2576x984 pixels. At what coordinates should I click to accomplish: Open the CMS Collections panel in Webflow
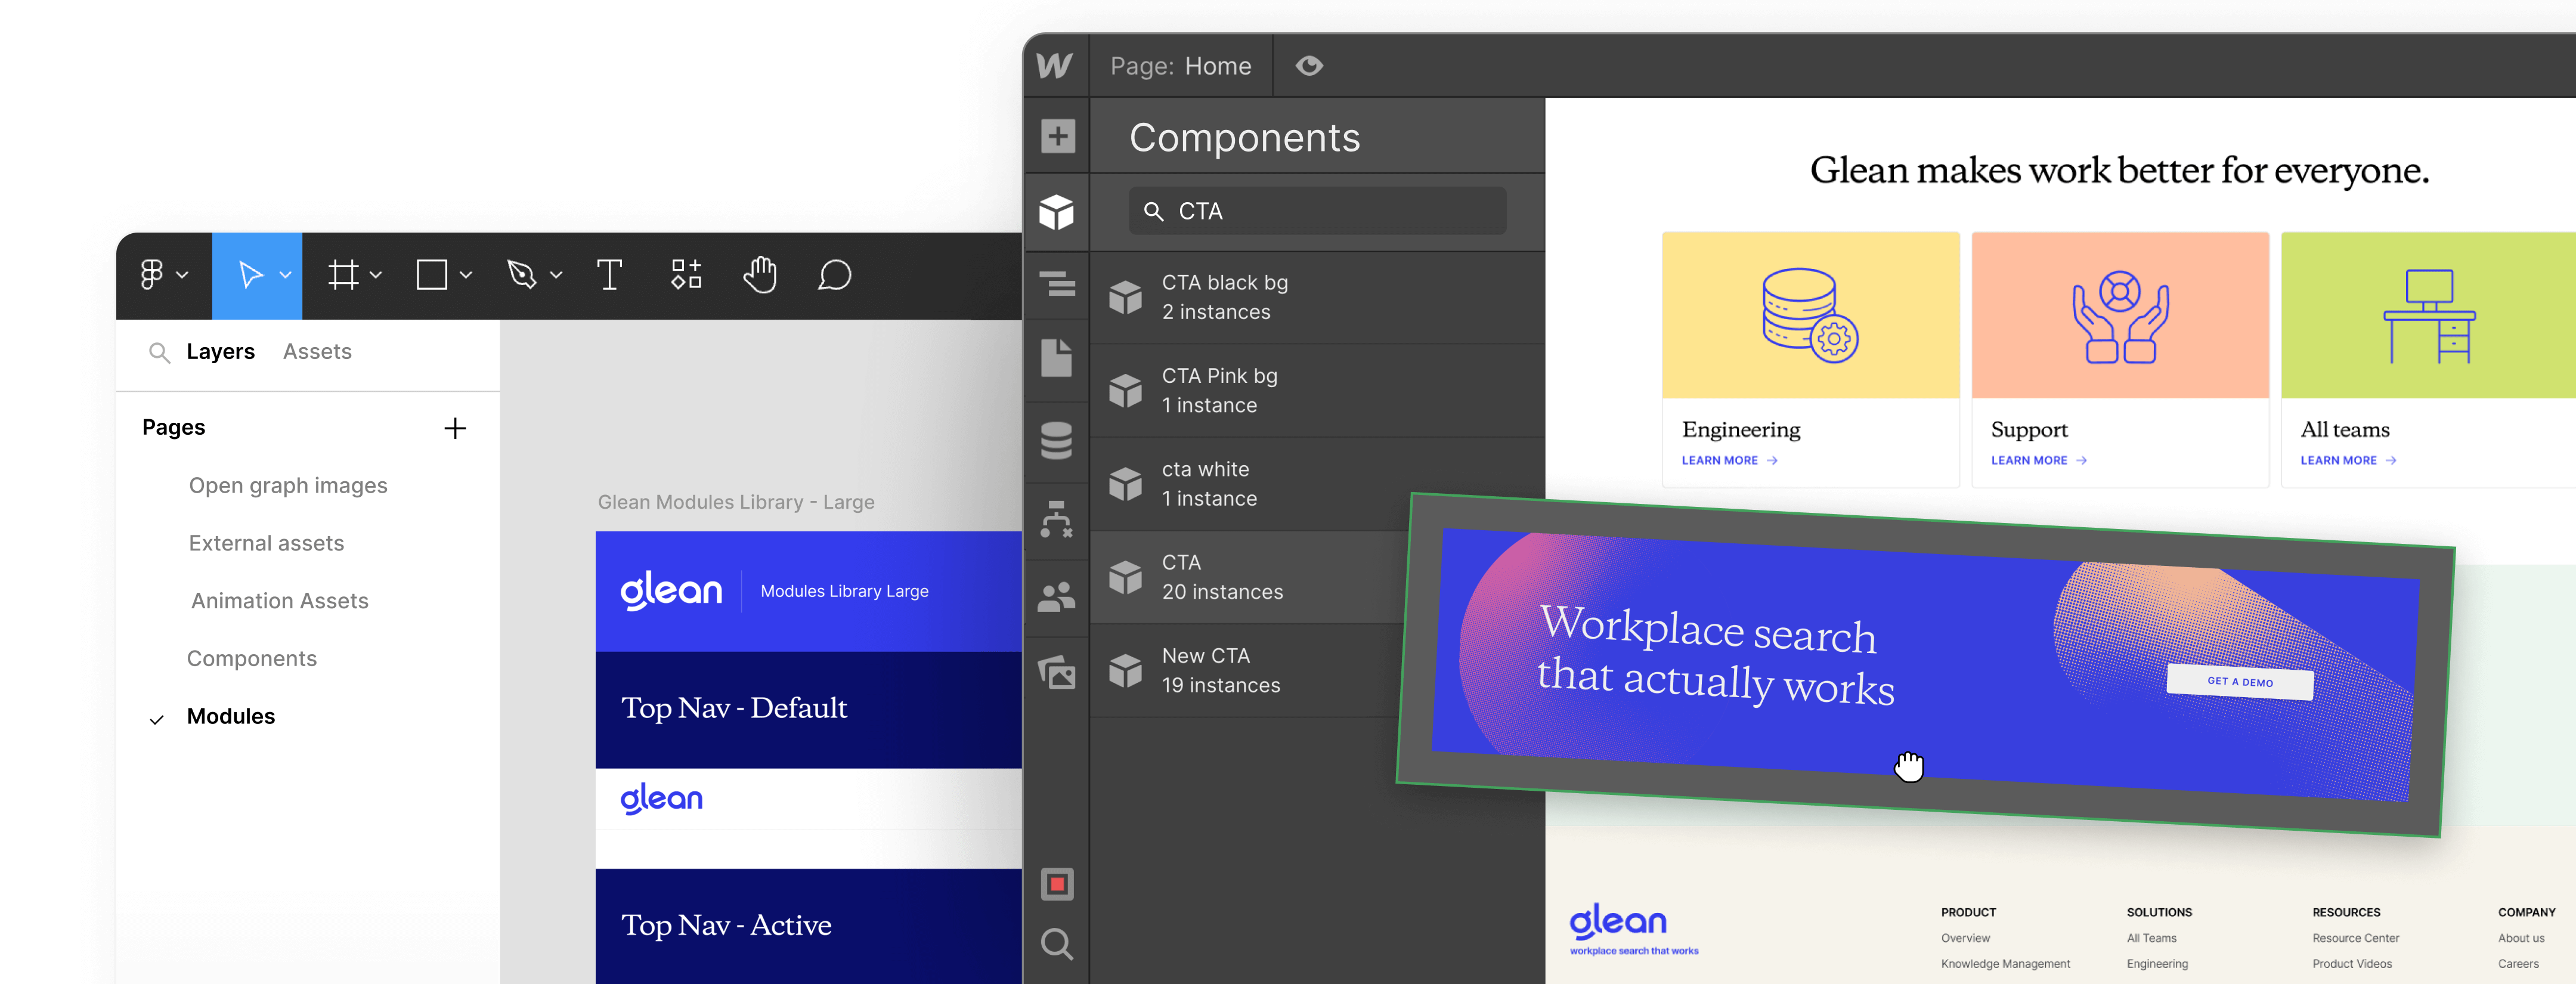tap(1056, 440)
